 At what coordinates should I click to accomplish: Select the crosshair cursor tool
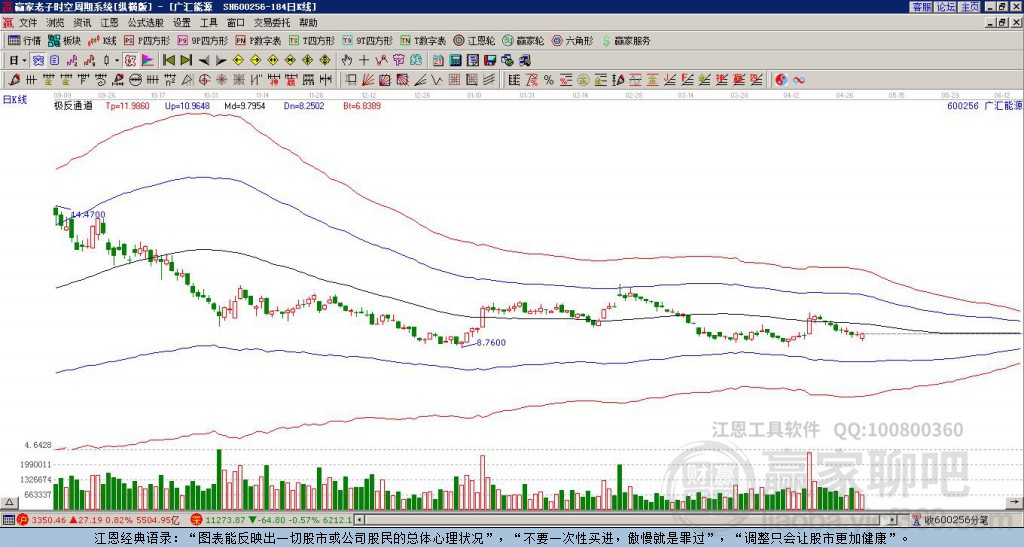click(x=364, y=60)
